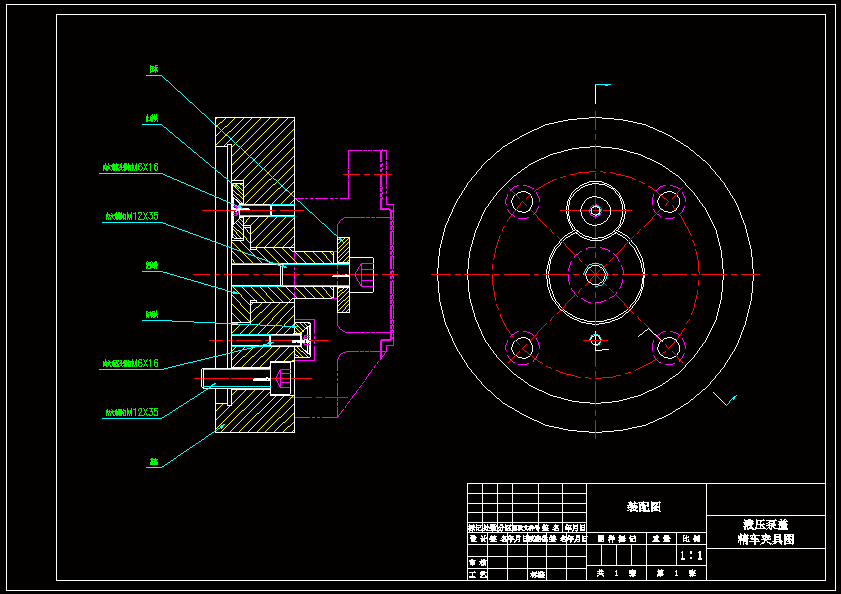The width and height of the screenshot is (841, 594).
Task: Pick the upper-left bolt hole in the circular view
Action: [522, 202]
